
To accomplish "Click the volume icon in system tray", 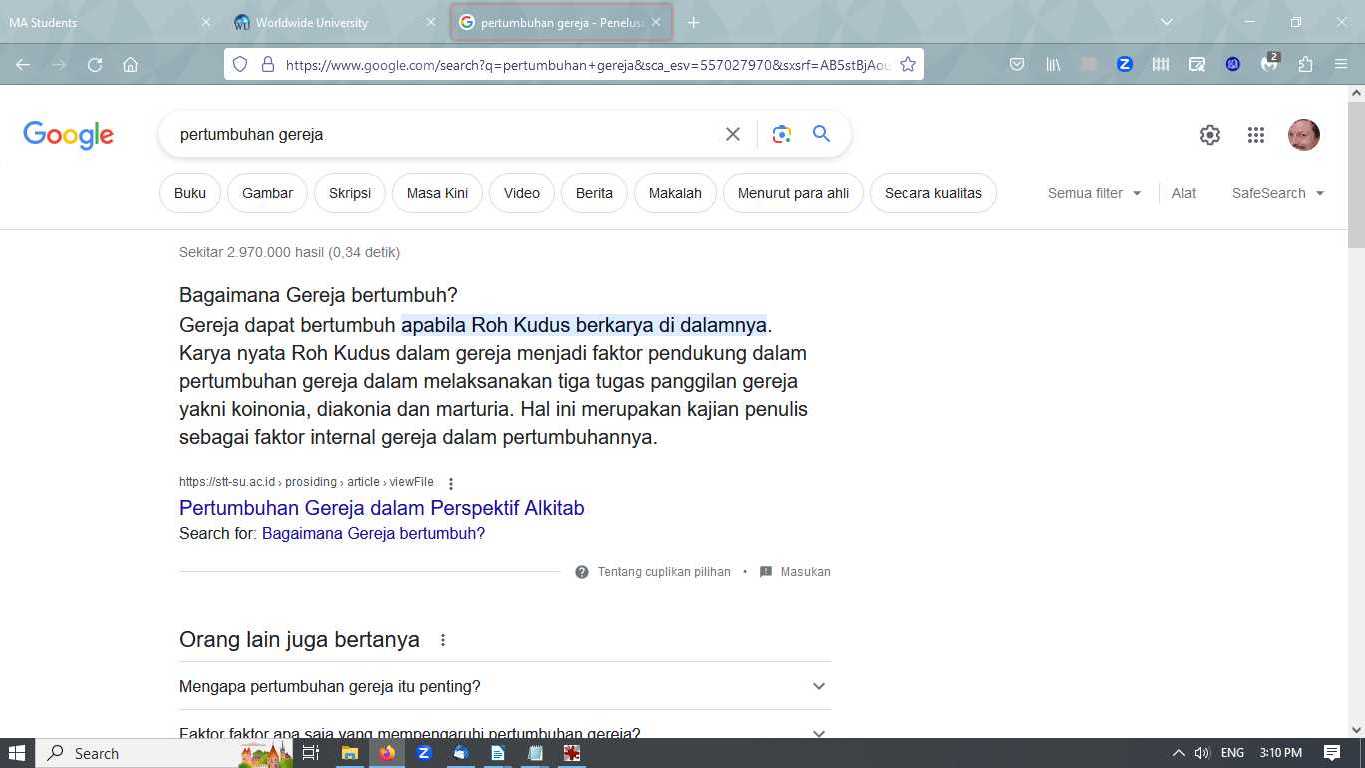I will click(x=1202, y=753).
